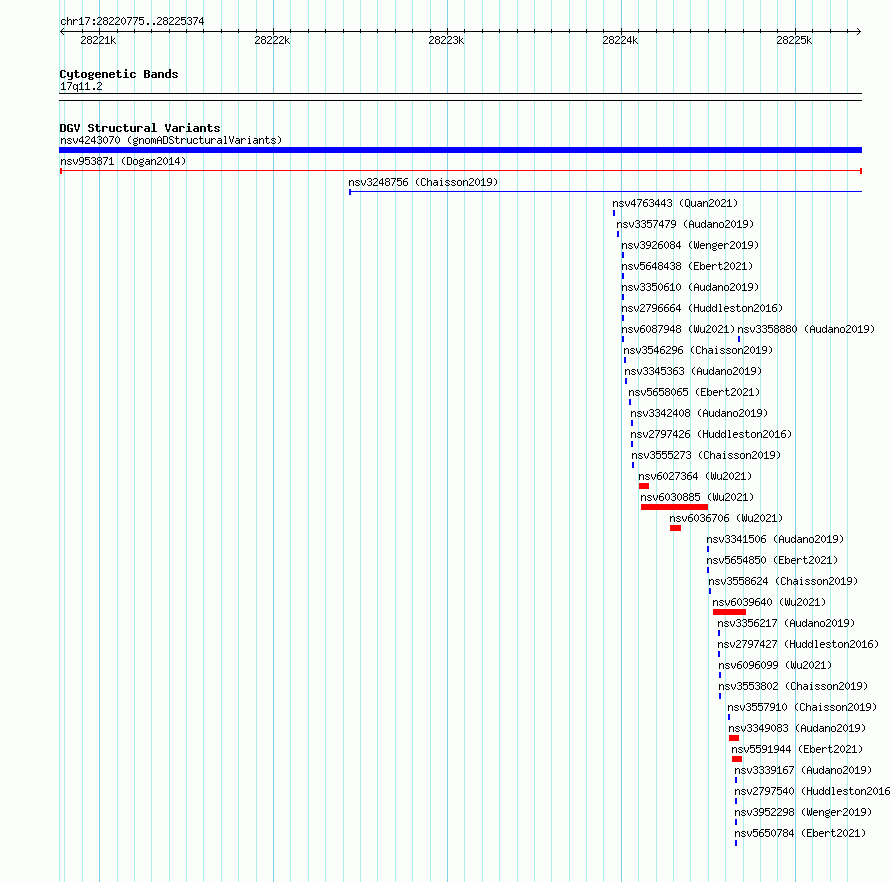Image resolution: width=890 pixels, height=882 pixels.
Task: Select the nsv5654850 (Ebert2021) label
Action: [772, 560]
